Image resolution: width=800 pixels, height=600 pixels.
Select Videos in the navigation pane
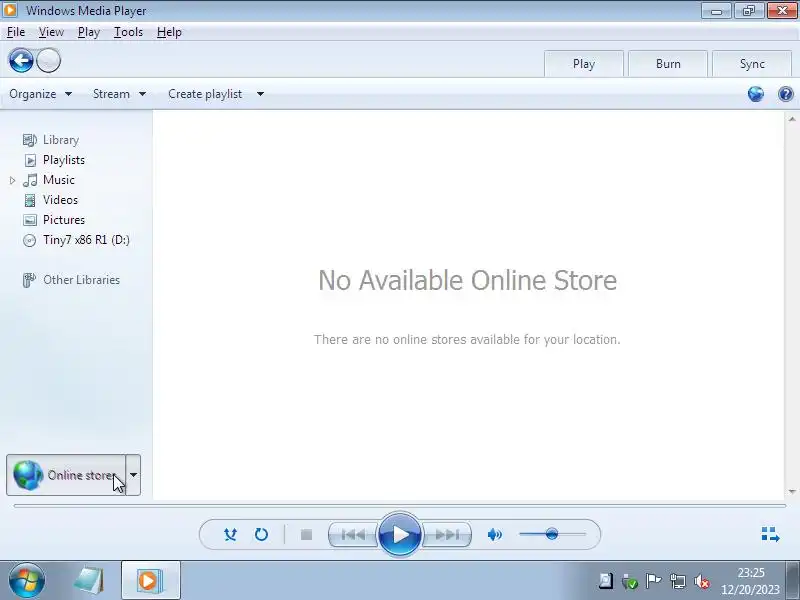click(60, 200)
